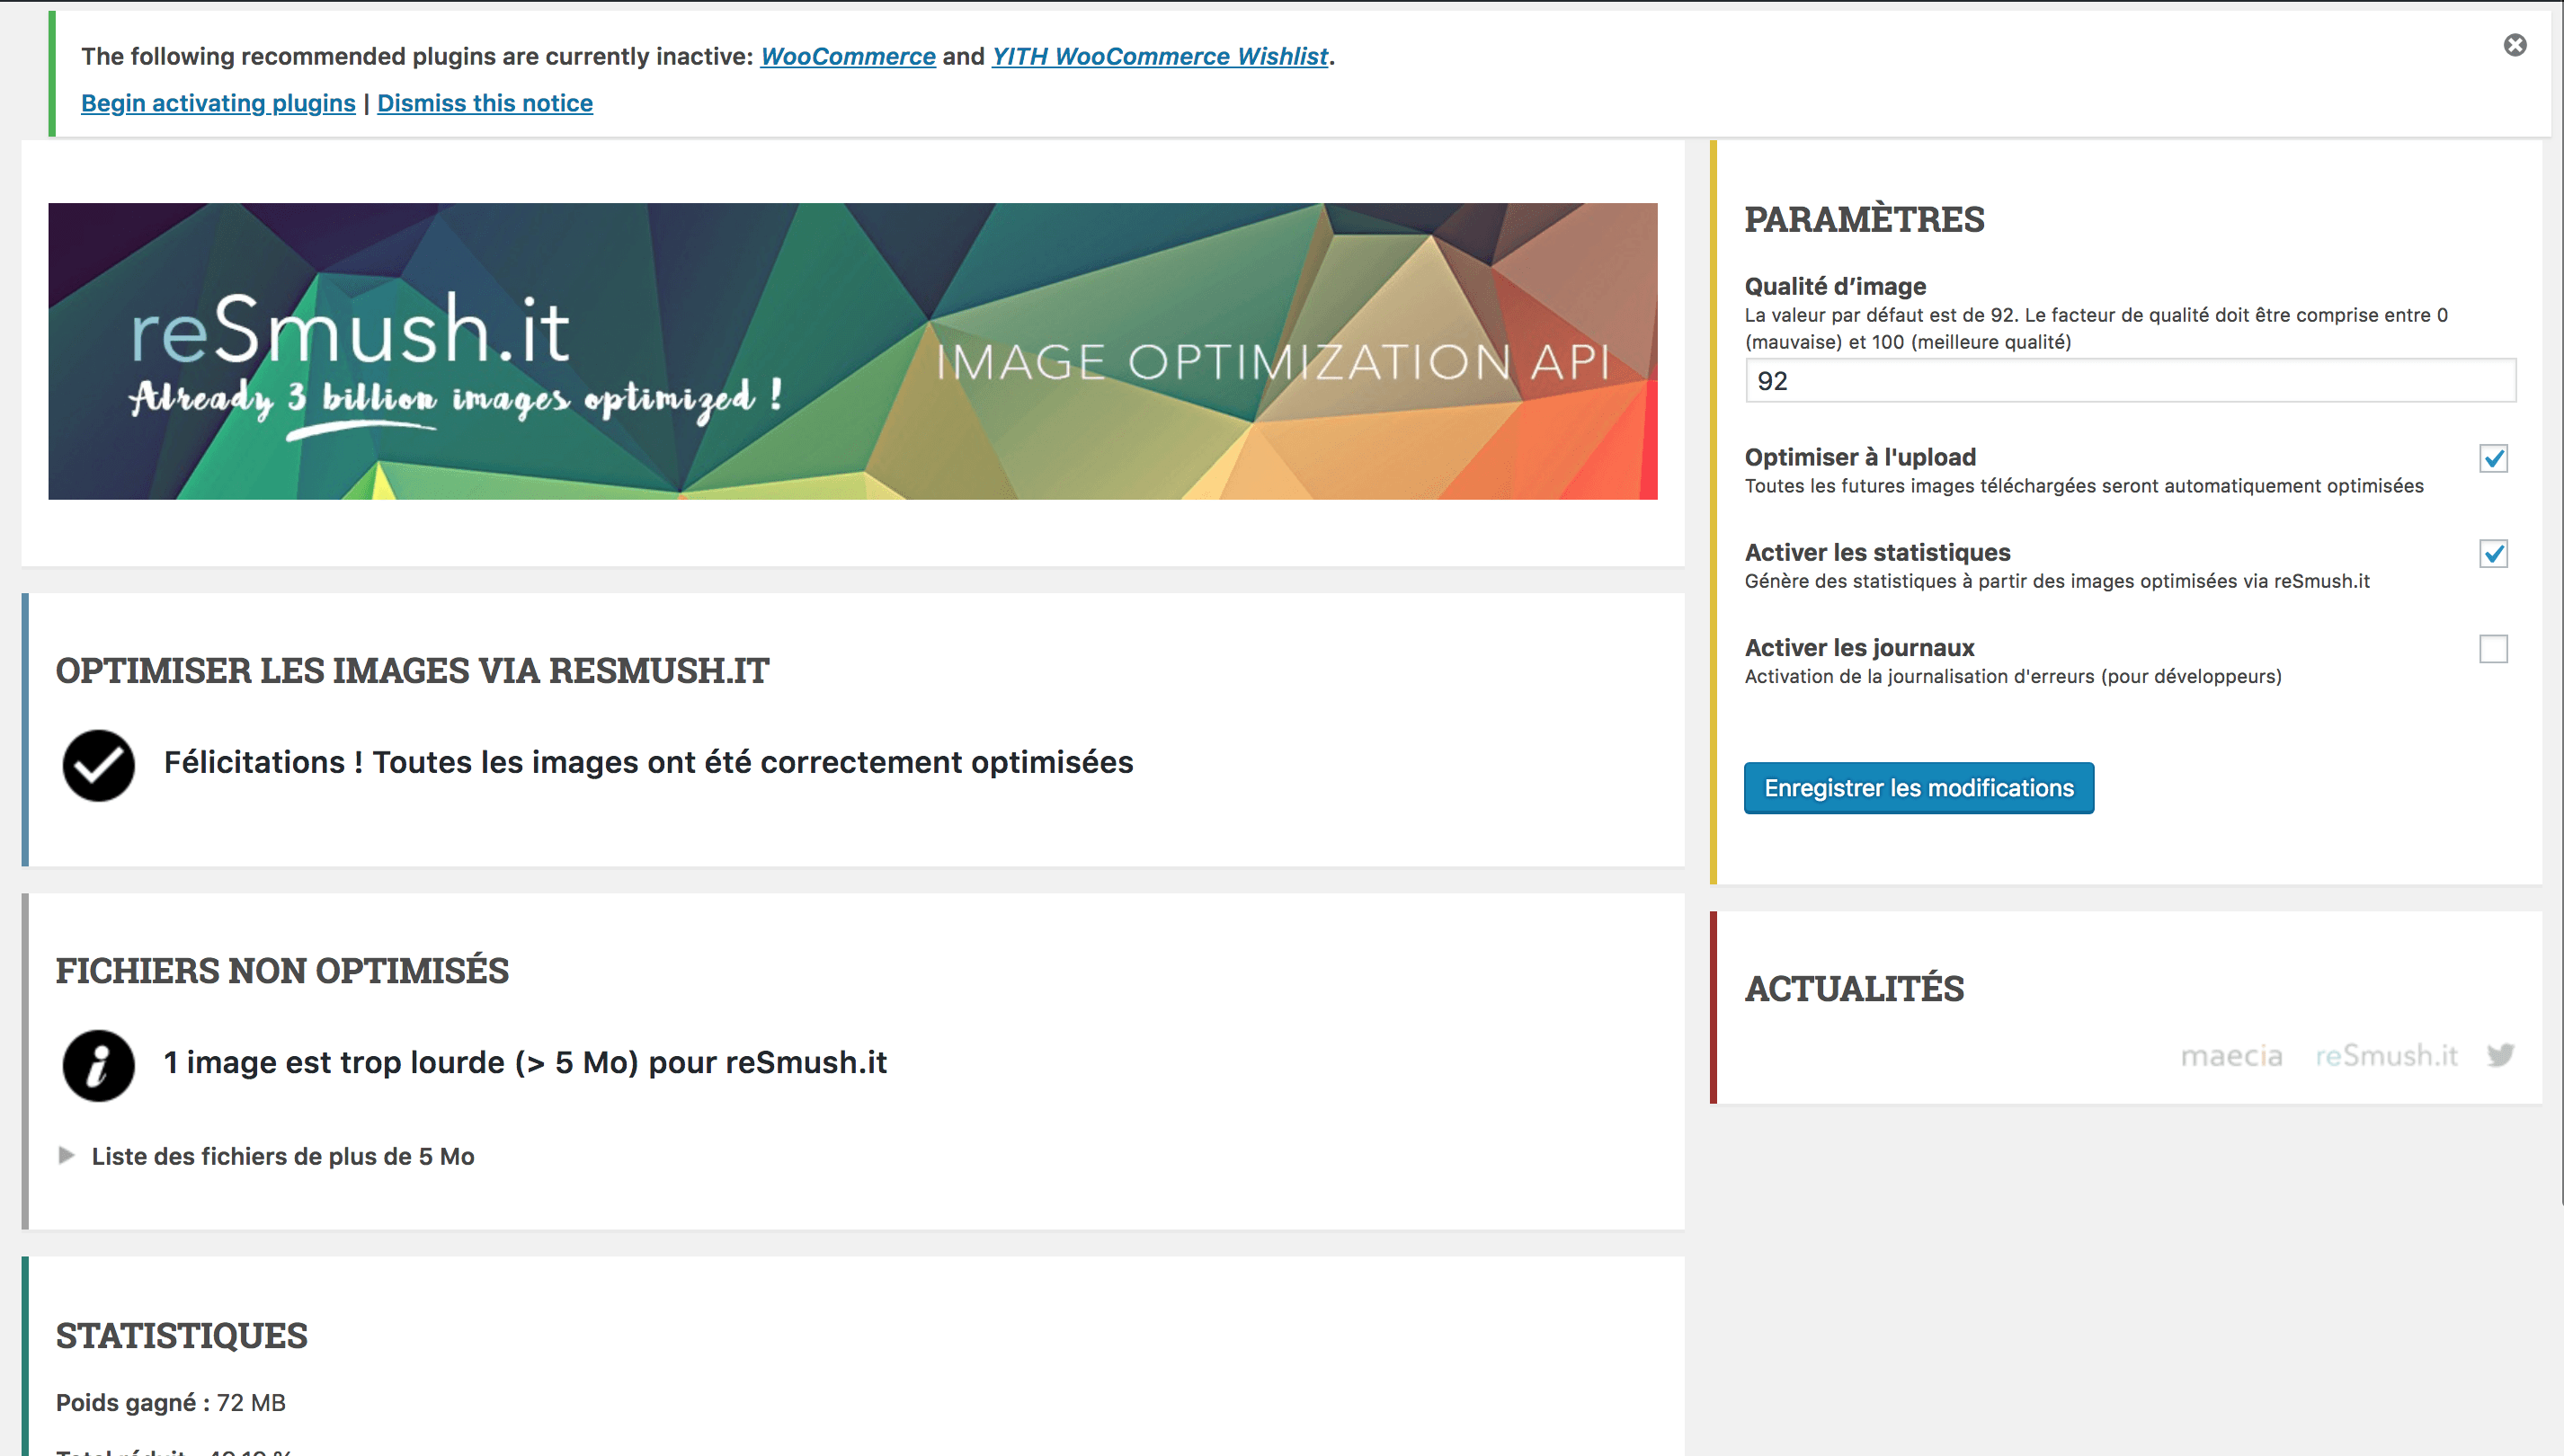Screen dimensions: 2564x1456
Task: Click the 'Poids gagné : 72 MB' statistic
Action: tap(171, 1402)
